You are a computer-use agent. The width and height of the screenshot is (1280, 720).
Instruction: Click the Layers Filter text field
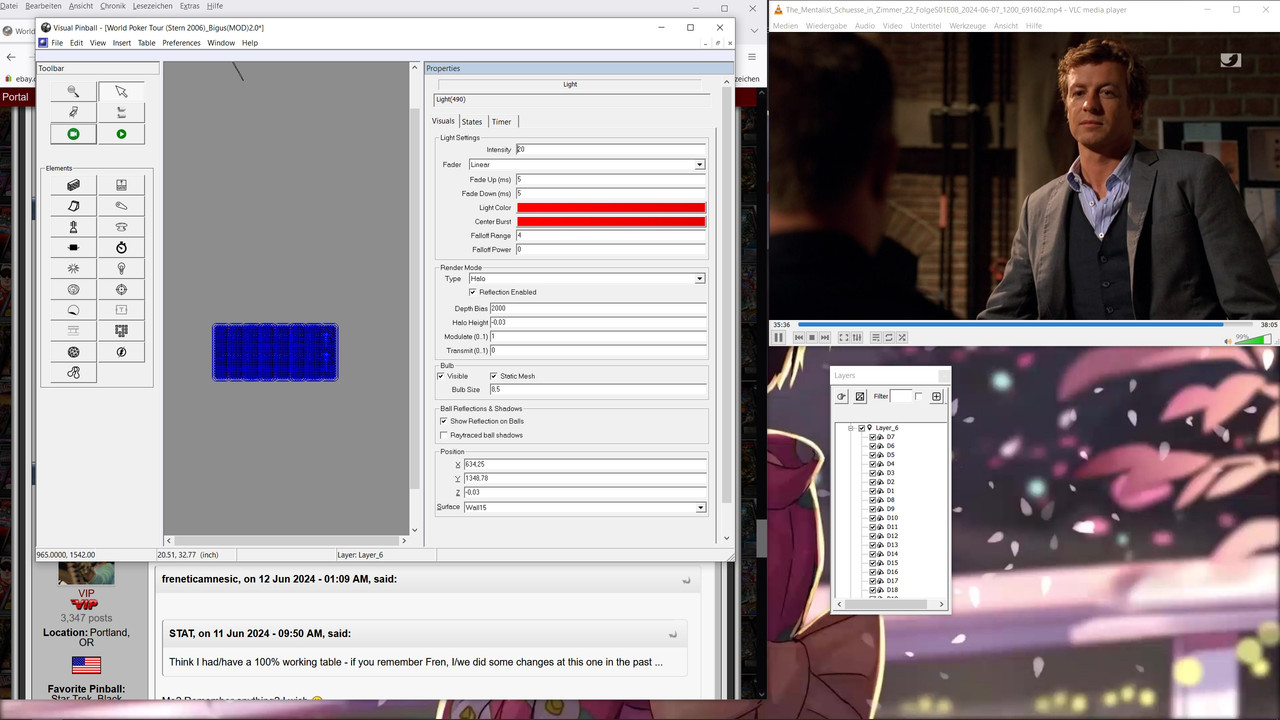pos(901,397)
